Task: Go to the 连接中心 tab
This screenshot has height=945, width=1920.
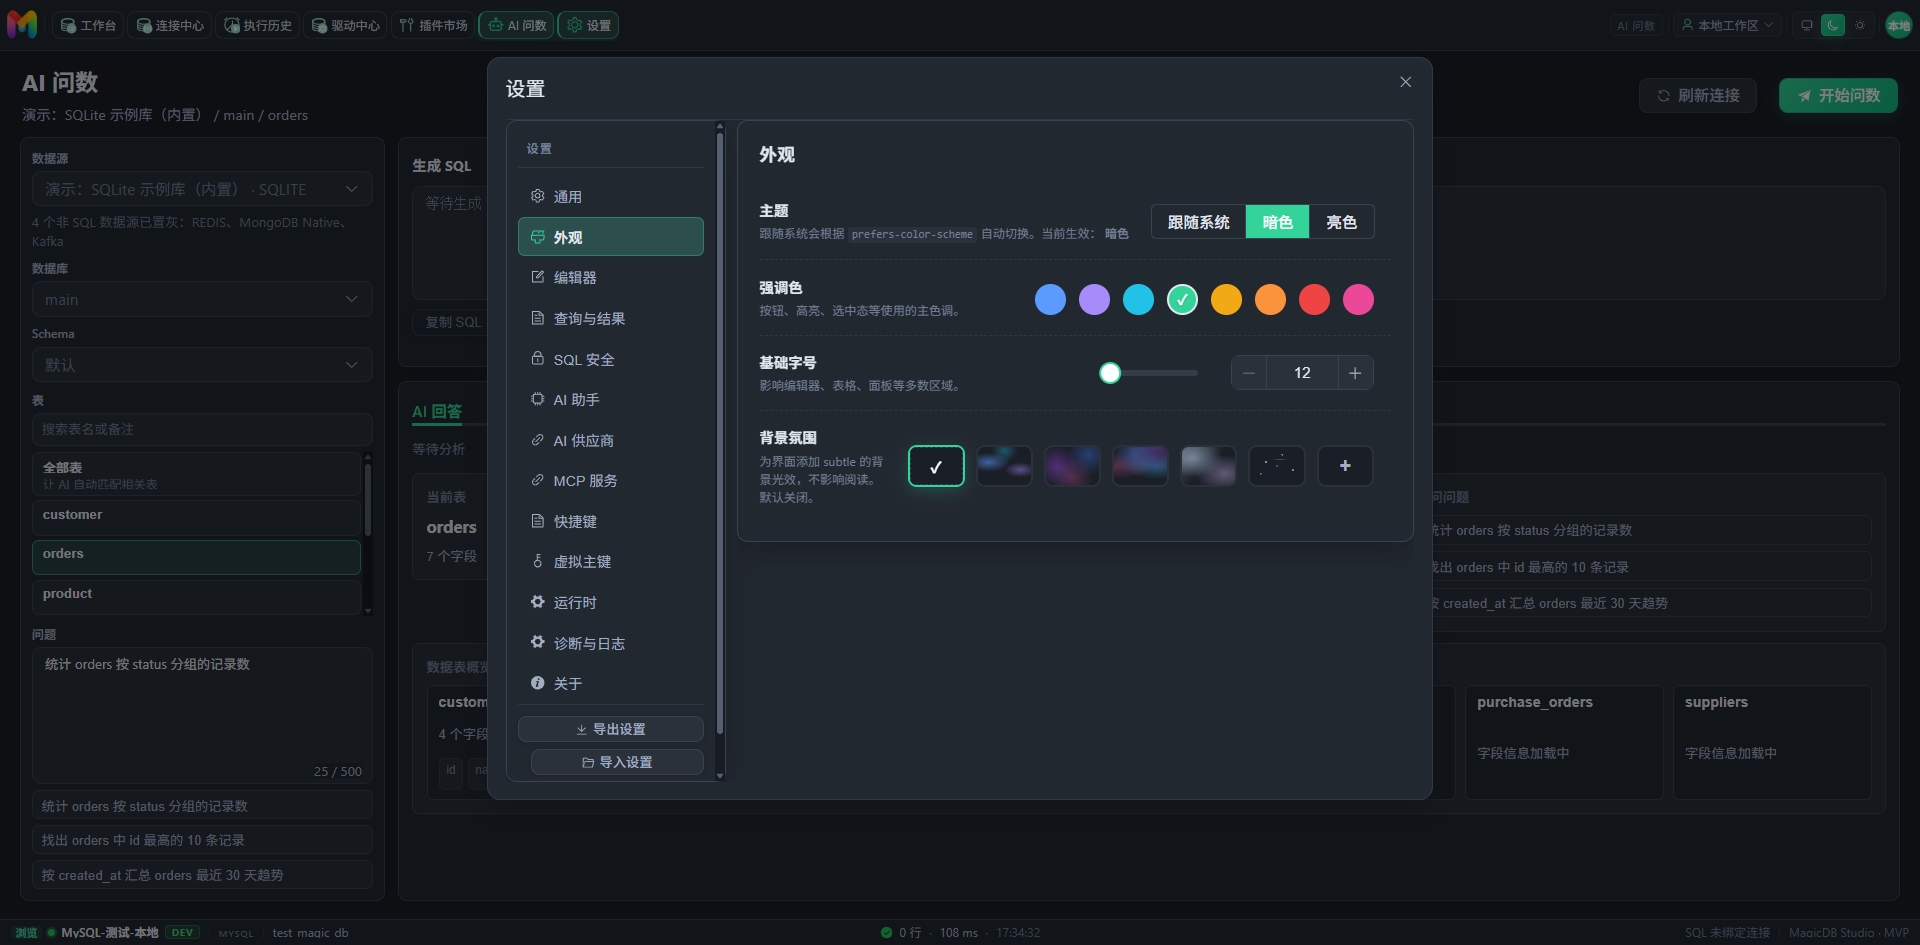Action: [x=170, y=25]
